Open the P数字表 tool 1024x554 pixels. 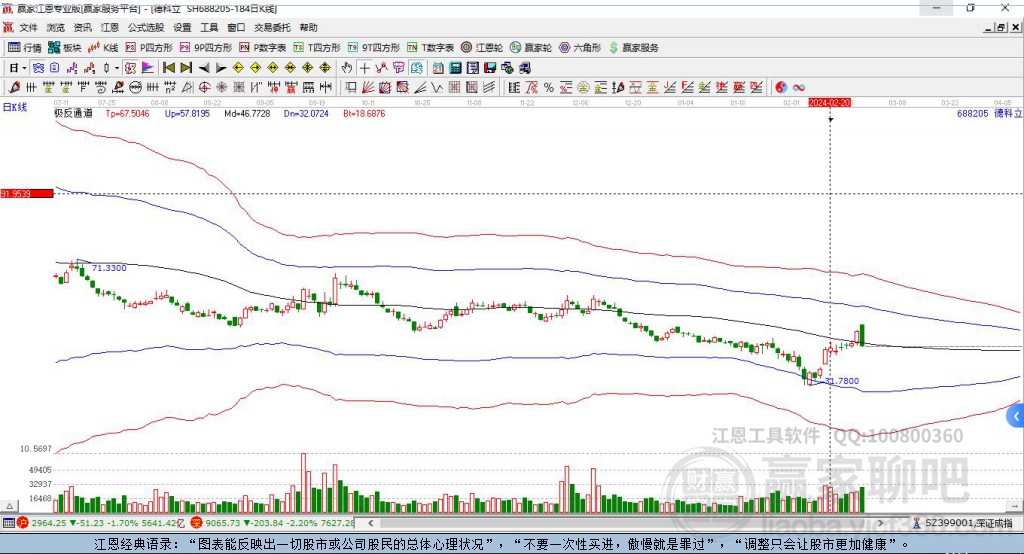tap(263, 48)
